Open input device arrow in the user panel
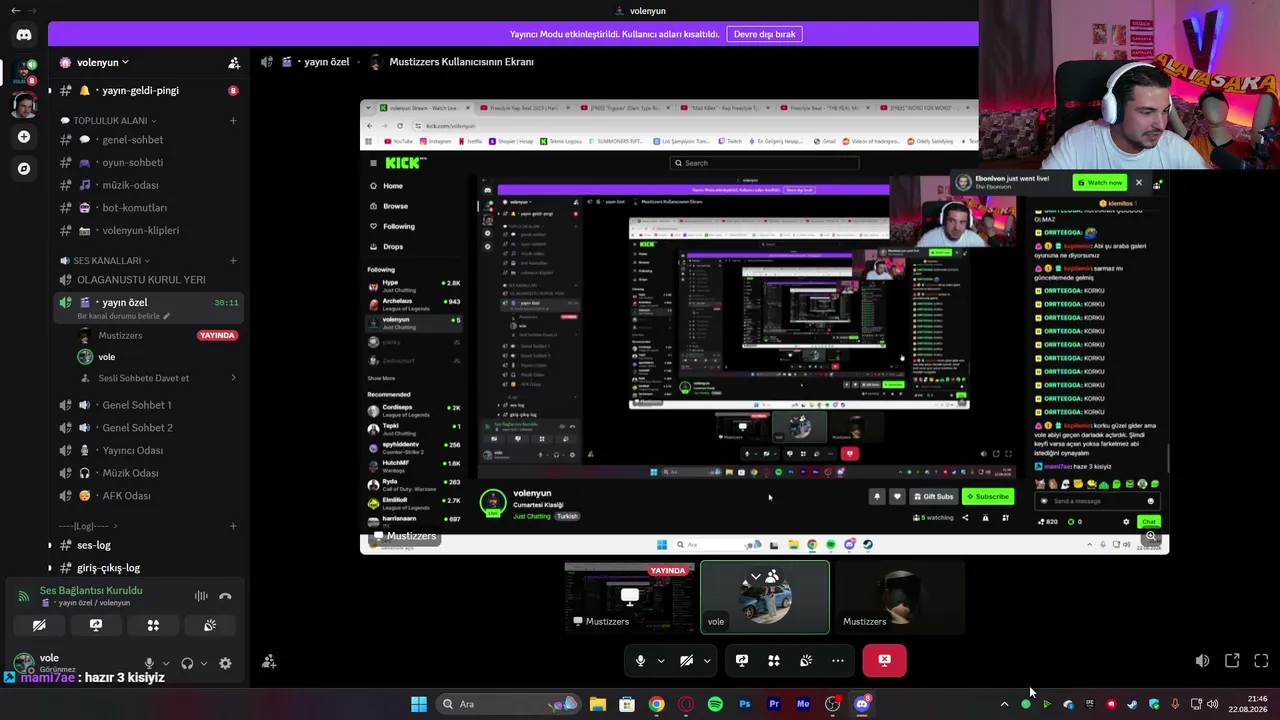This screenshot has width=1280, height=720. coord(165,663)
